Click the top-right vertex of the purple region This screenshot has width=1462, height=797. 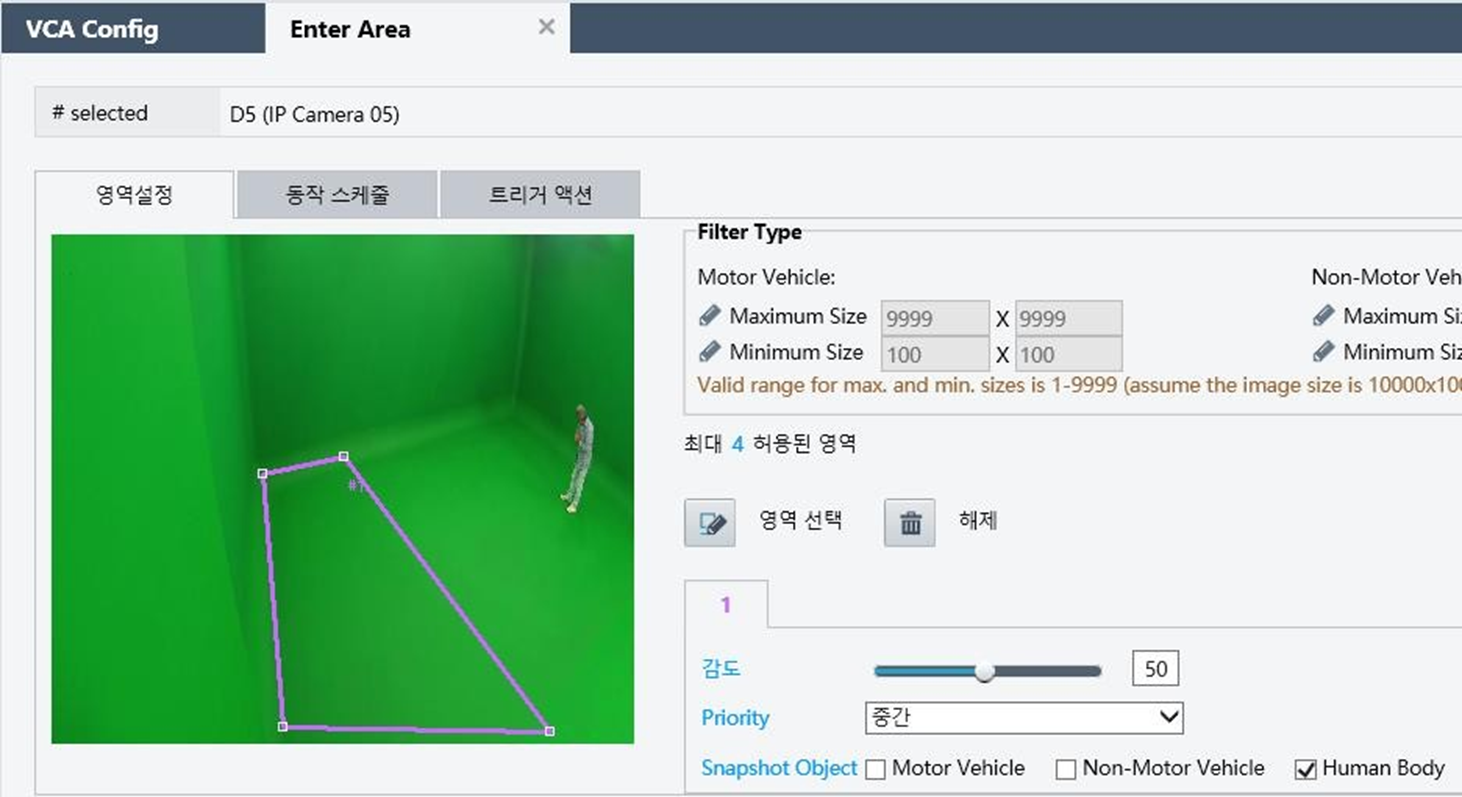(x=343, y=456)
